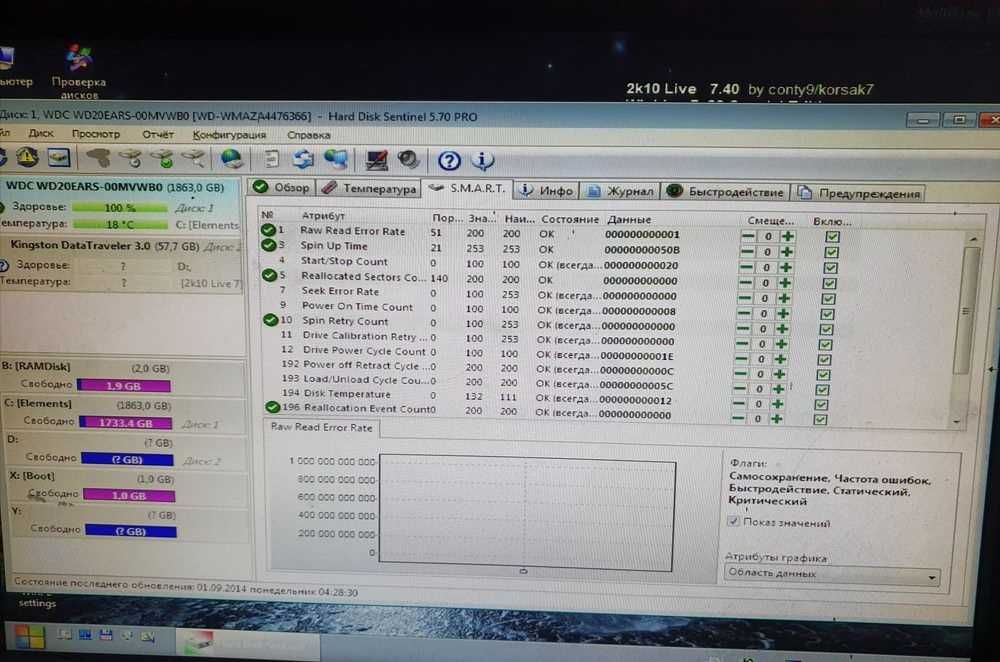Increase offset plus for Spin Up Time row

787,251
